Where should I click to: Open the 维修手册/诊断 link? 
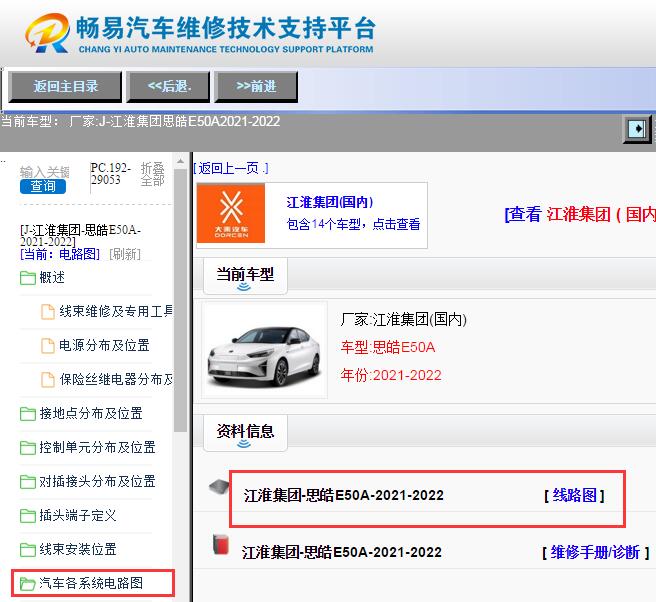point(595,553)
